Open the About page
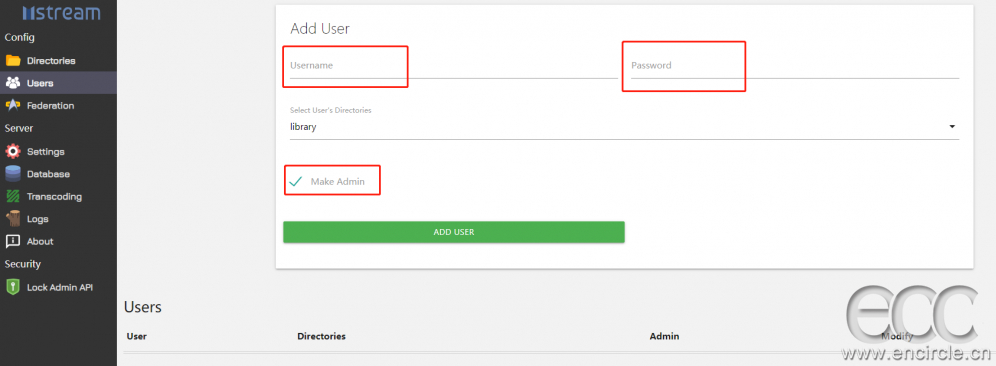 click(58, 241)
